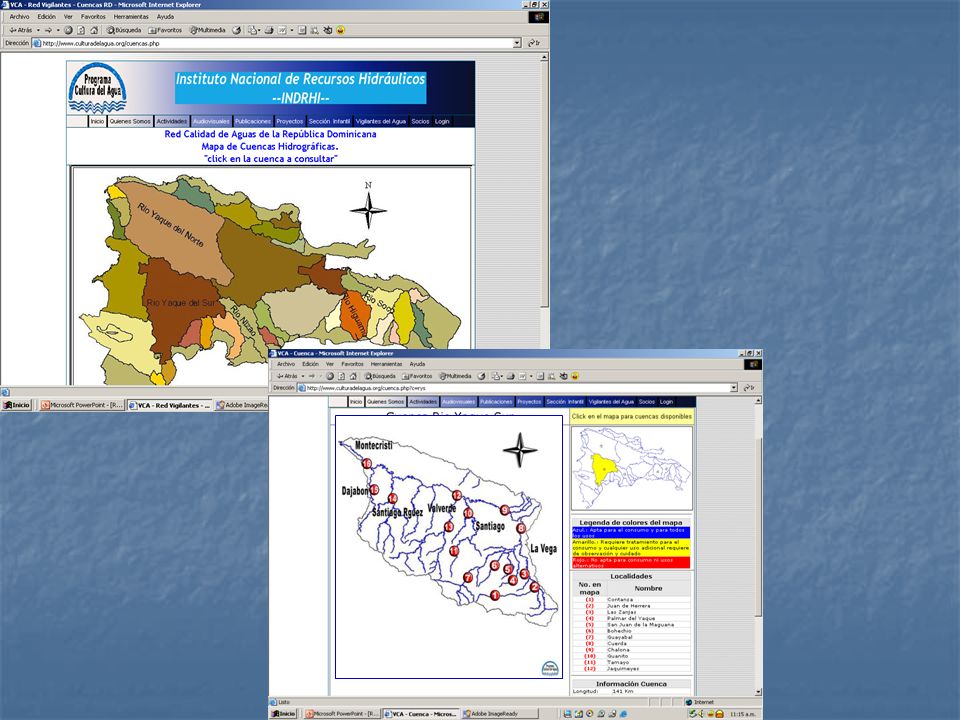This screenshot has height=720, width=960.
Task: Click Programa Cultura del Agua logo
Action: pos(97,88)
